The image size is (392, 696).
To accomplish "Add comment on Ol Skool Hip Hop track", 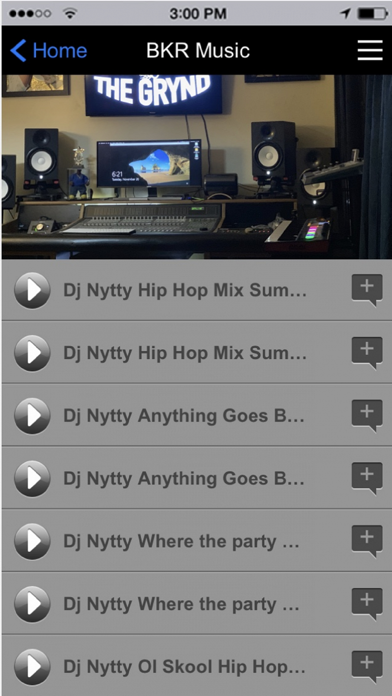I will pos(367,666).
